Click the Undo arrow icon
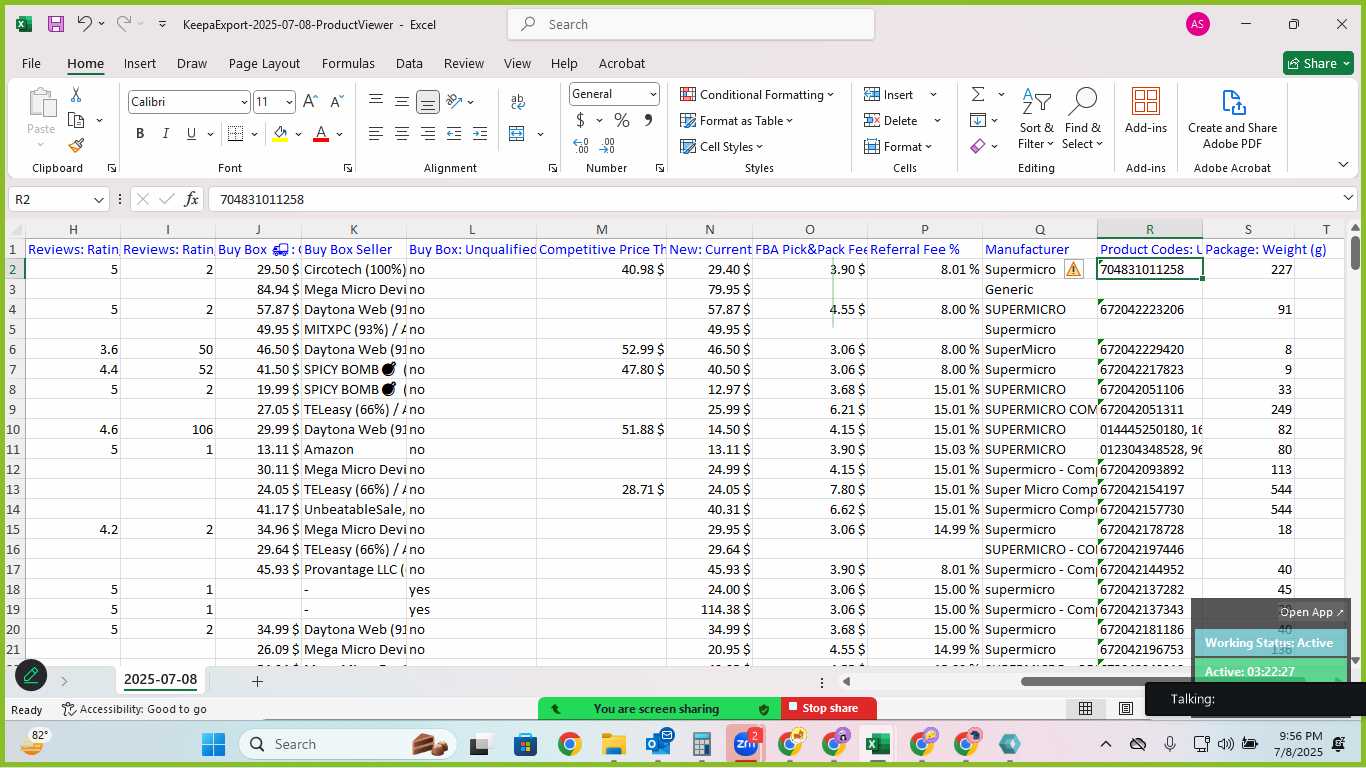The height and width of the screenshot is (768, 1366). [85, 24]
